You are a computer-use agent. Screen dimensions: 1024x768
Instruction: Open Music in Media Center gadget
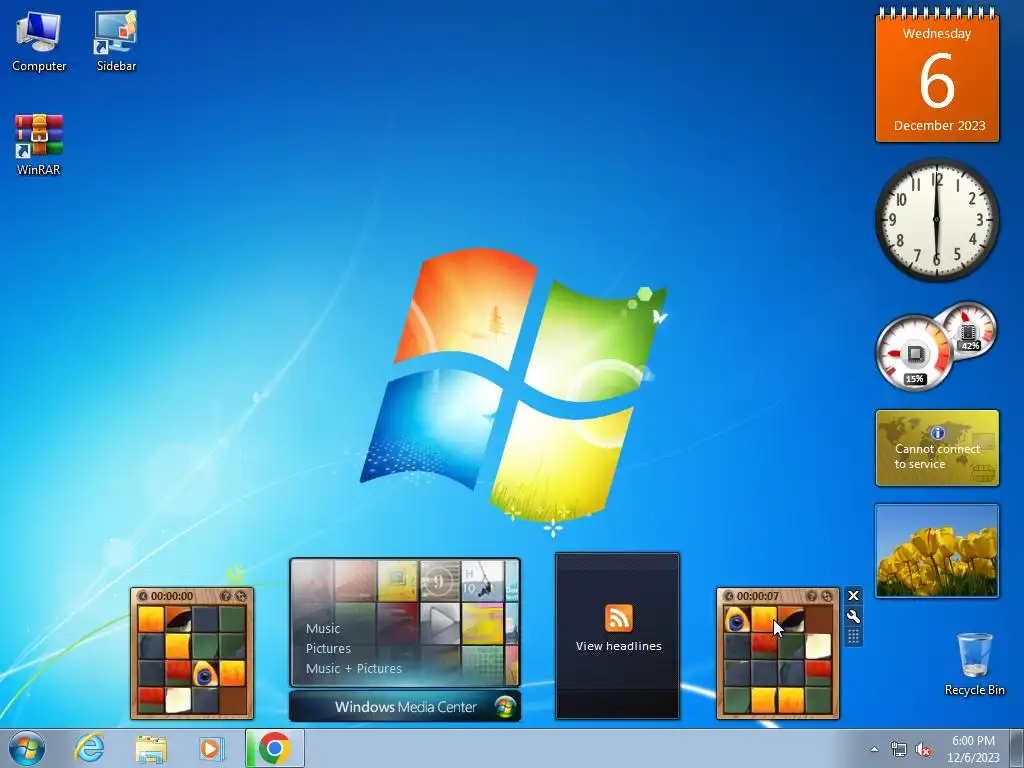[x=323, y=628]
